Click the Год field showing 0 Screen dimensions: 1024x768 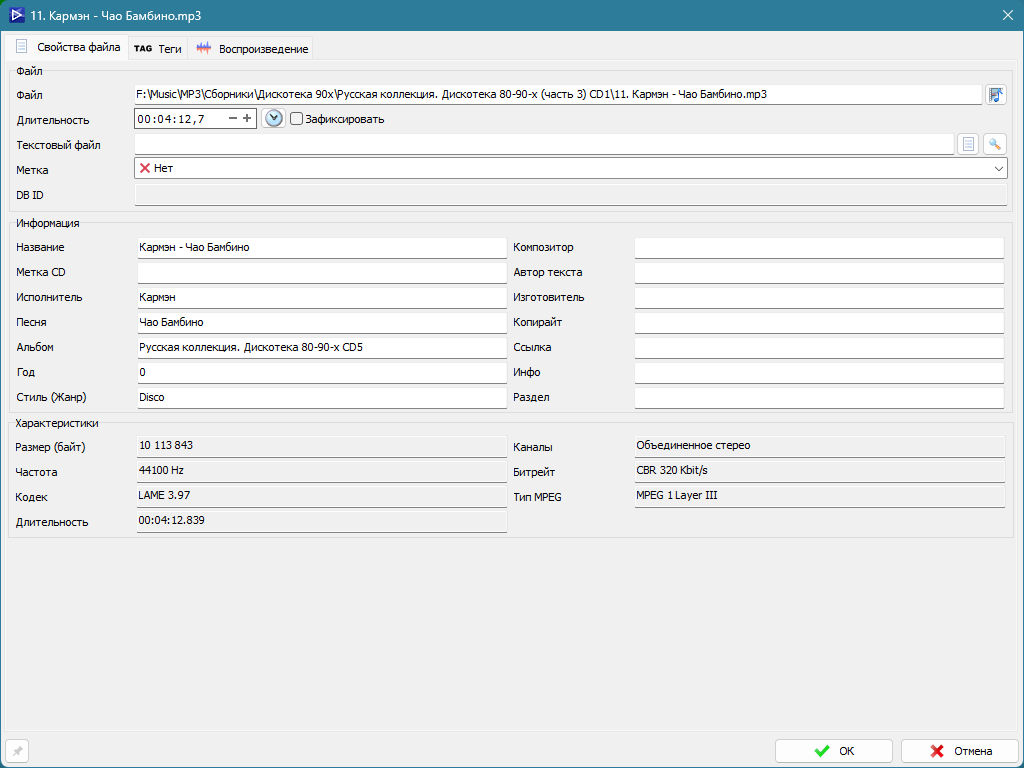point(322,372)
